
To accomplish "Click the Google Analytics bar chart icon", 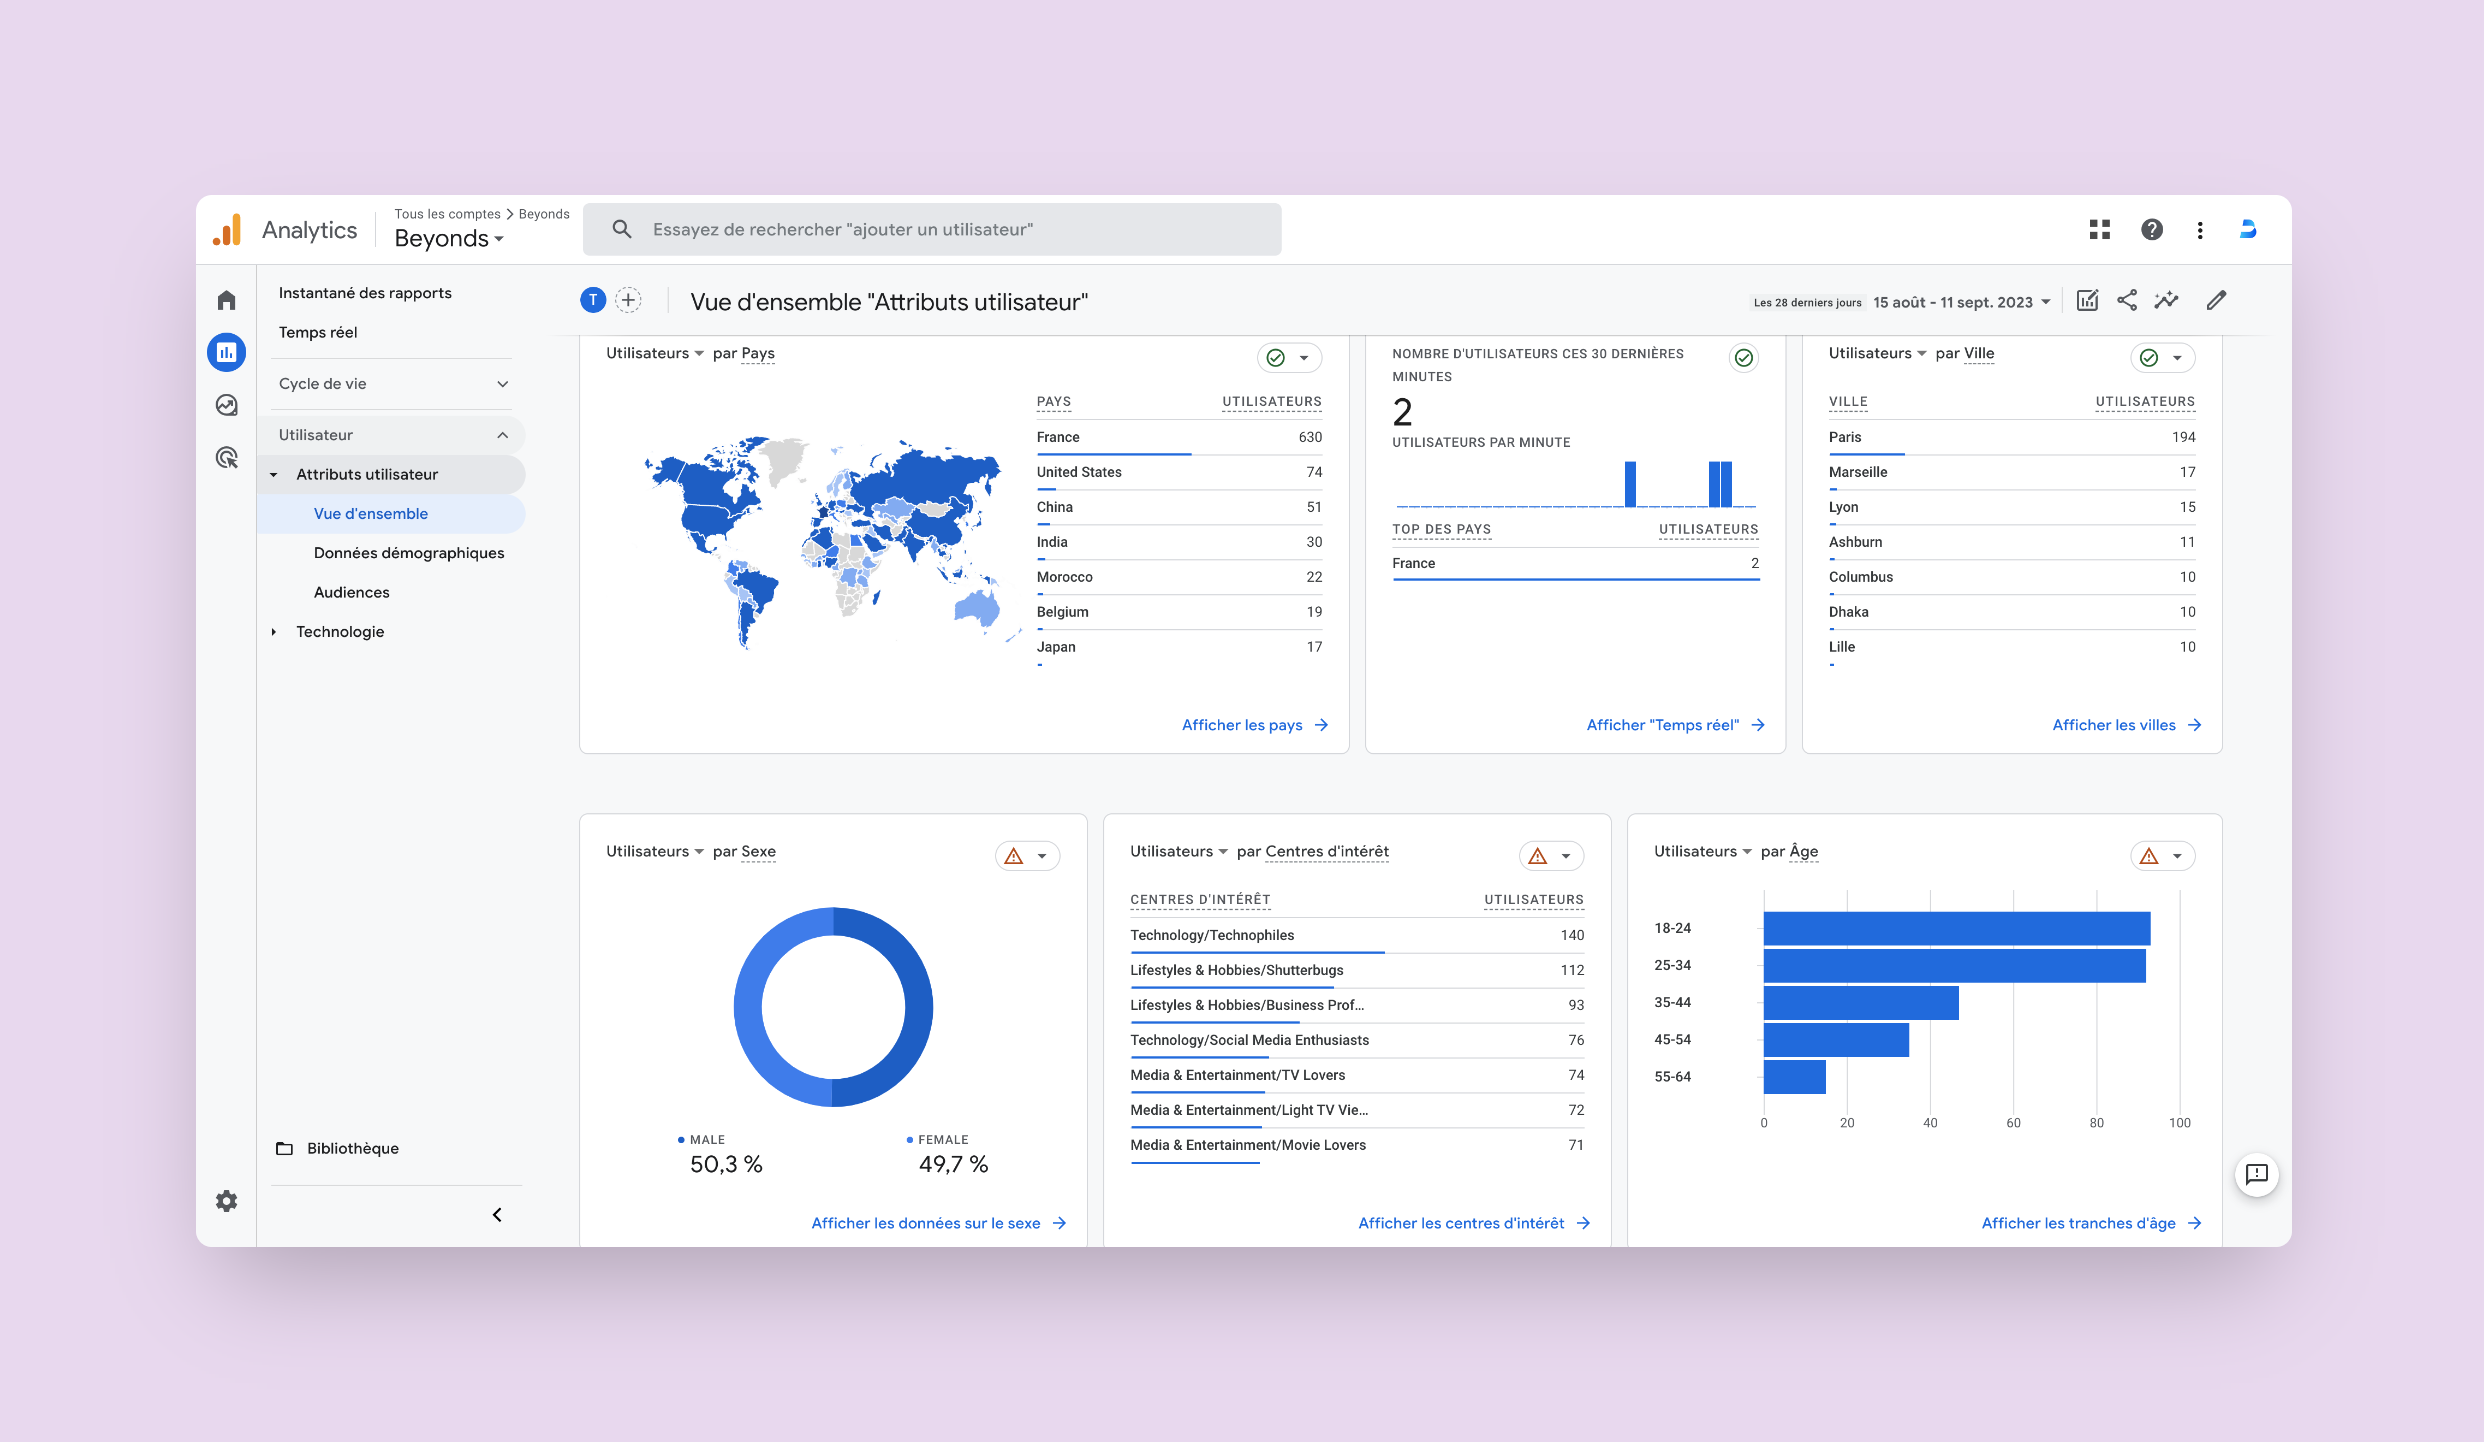I will pyautogui.click(x=227, y=347).
